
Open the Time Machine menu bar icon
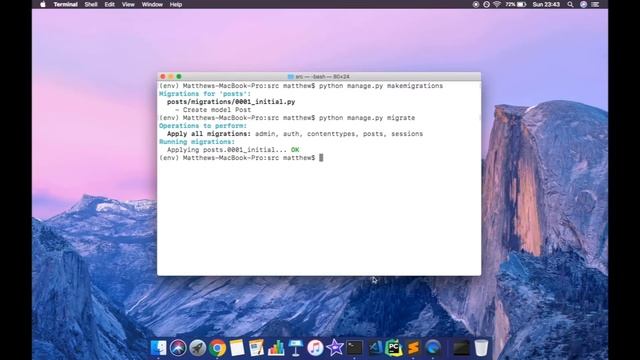click(x=486, y=4)
